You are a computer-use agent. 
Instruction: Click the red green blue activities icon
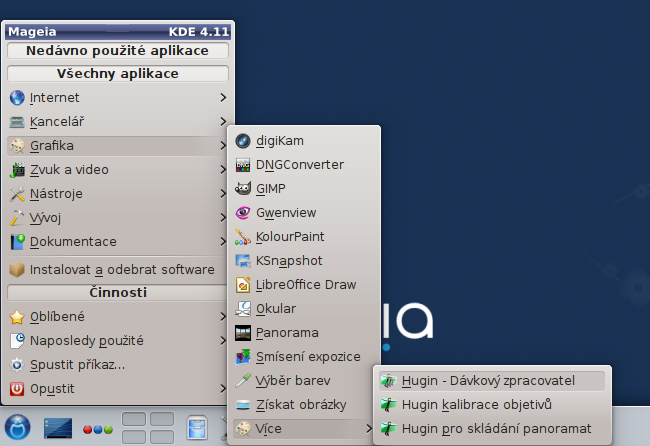coord(98,429)
